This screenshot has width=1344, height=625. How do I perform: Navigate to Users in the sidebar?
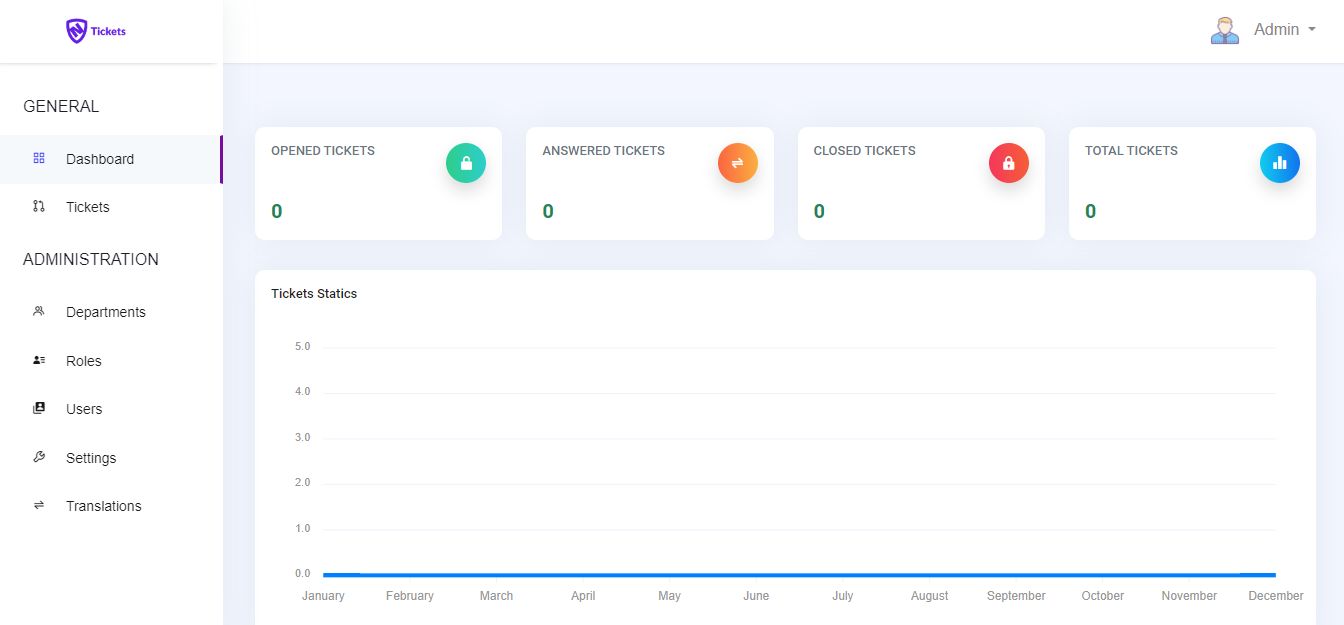[84, 409]
